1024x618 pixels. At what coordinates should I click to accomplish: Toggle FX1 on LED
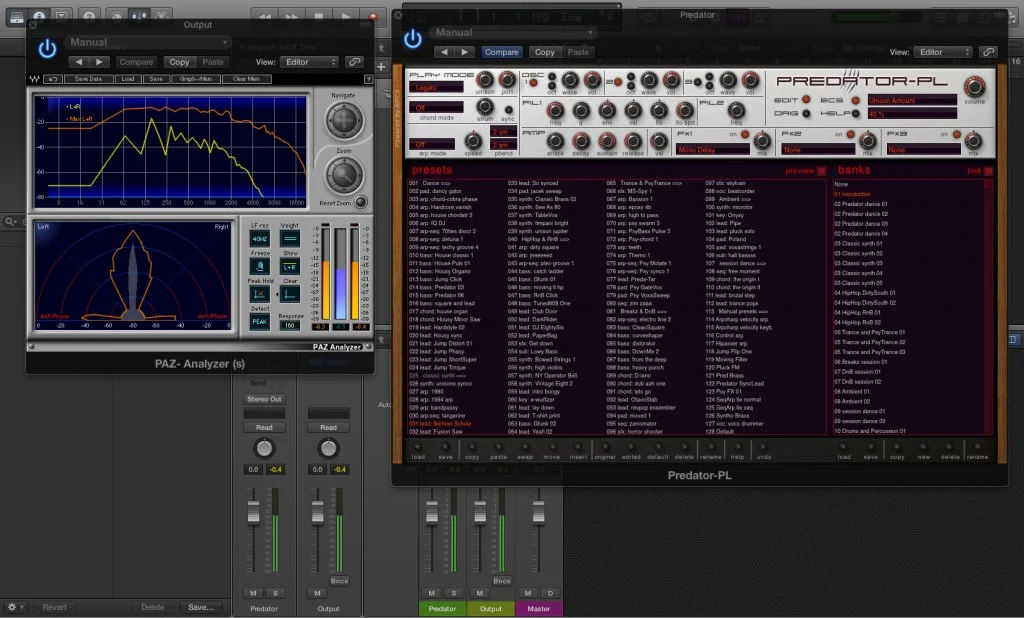pyautogui.click(x=744, y=135)
